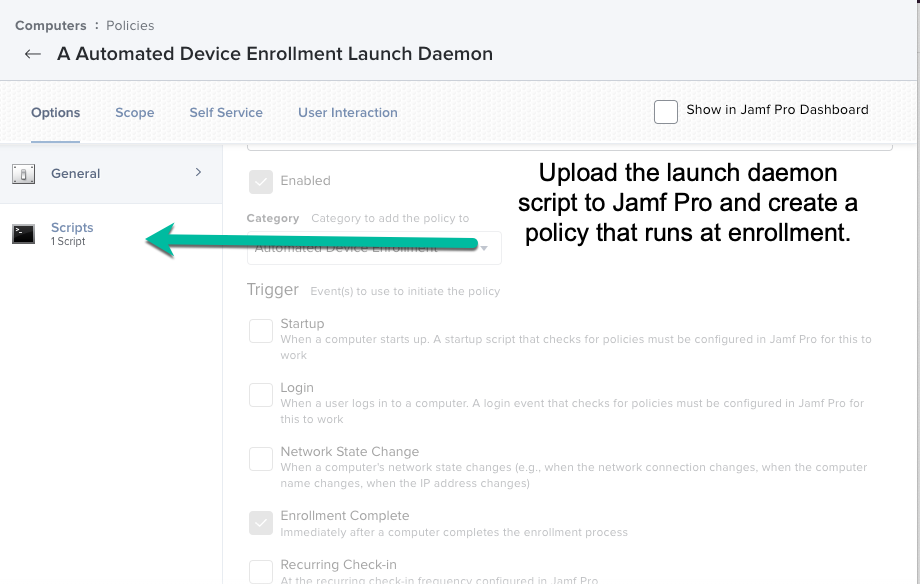
Task: Open the Self Service tab
Action: point(226,113)
